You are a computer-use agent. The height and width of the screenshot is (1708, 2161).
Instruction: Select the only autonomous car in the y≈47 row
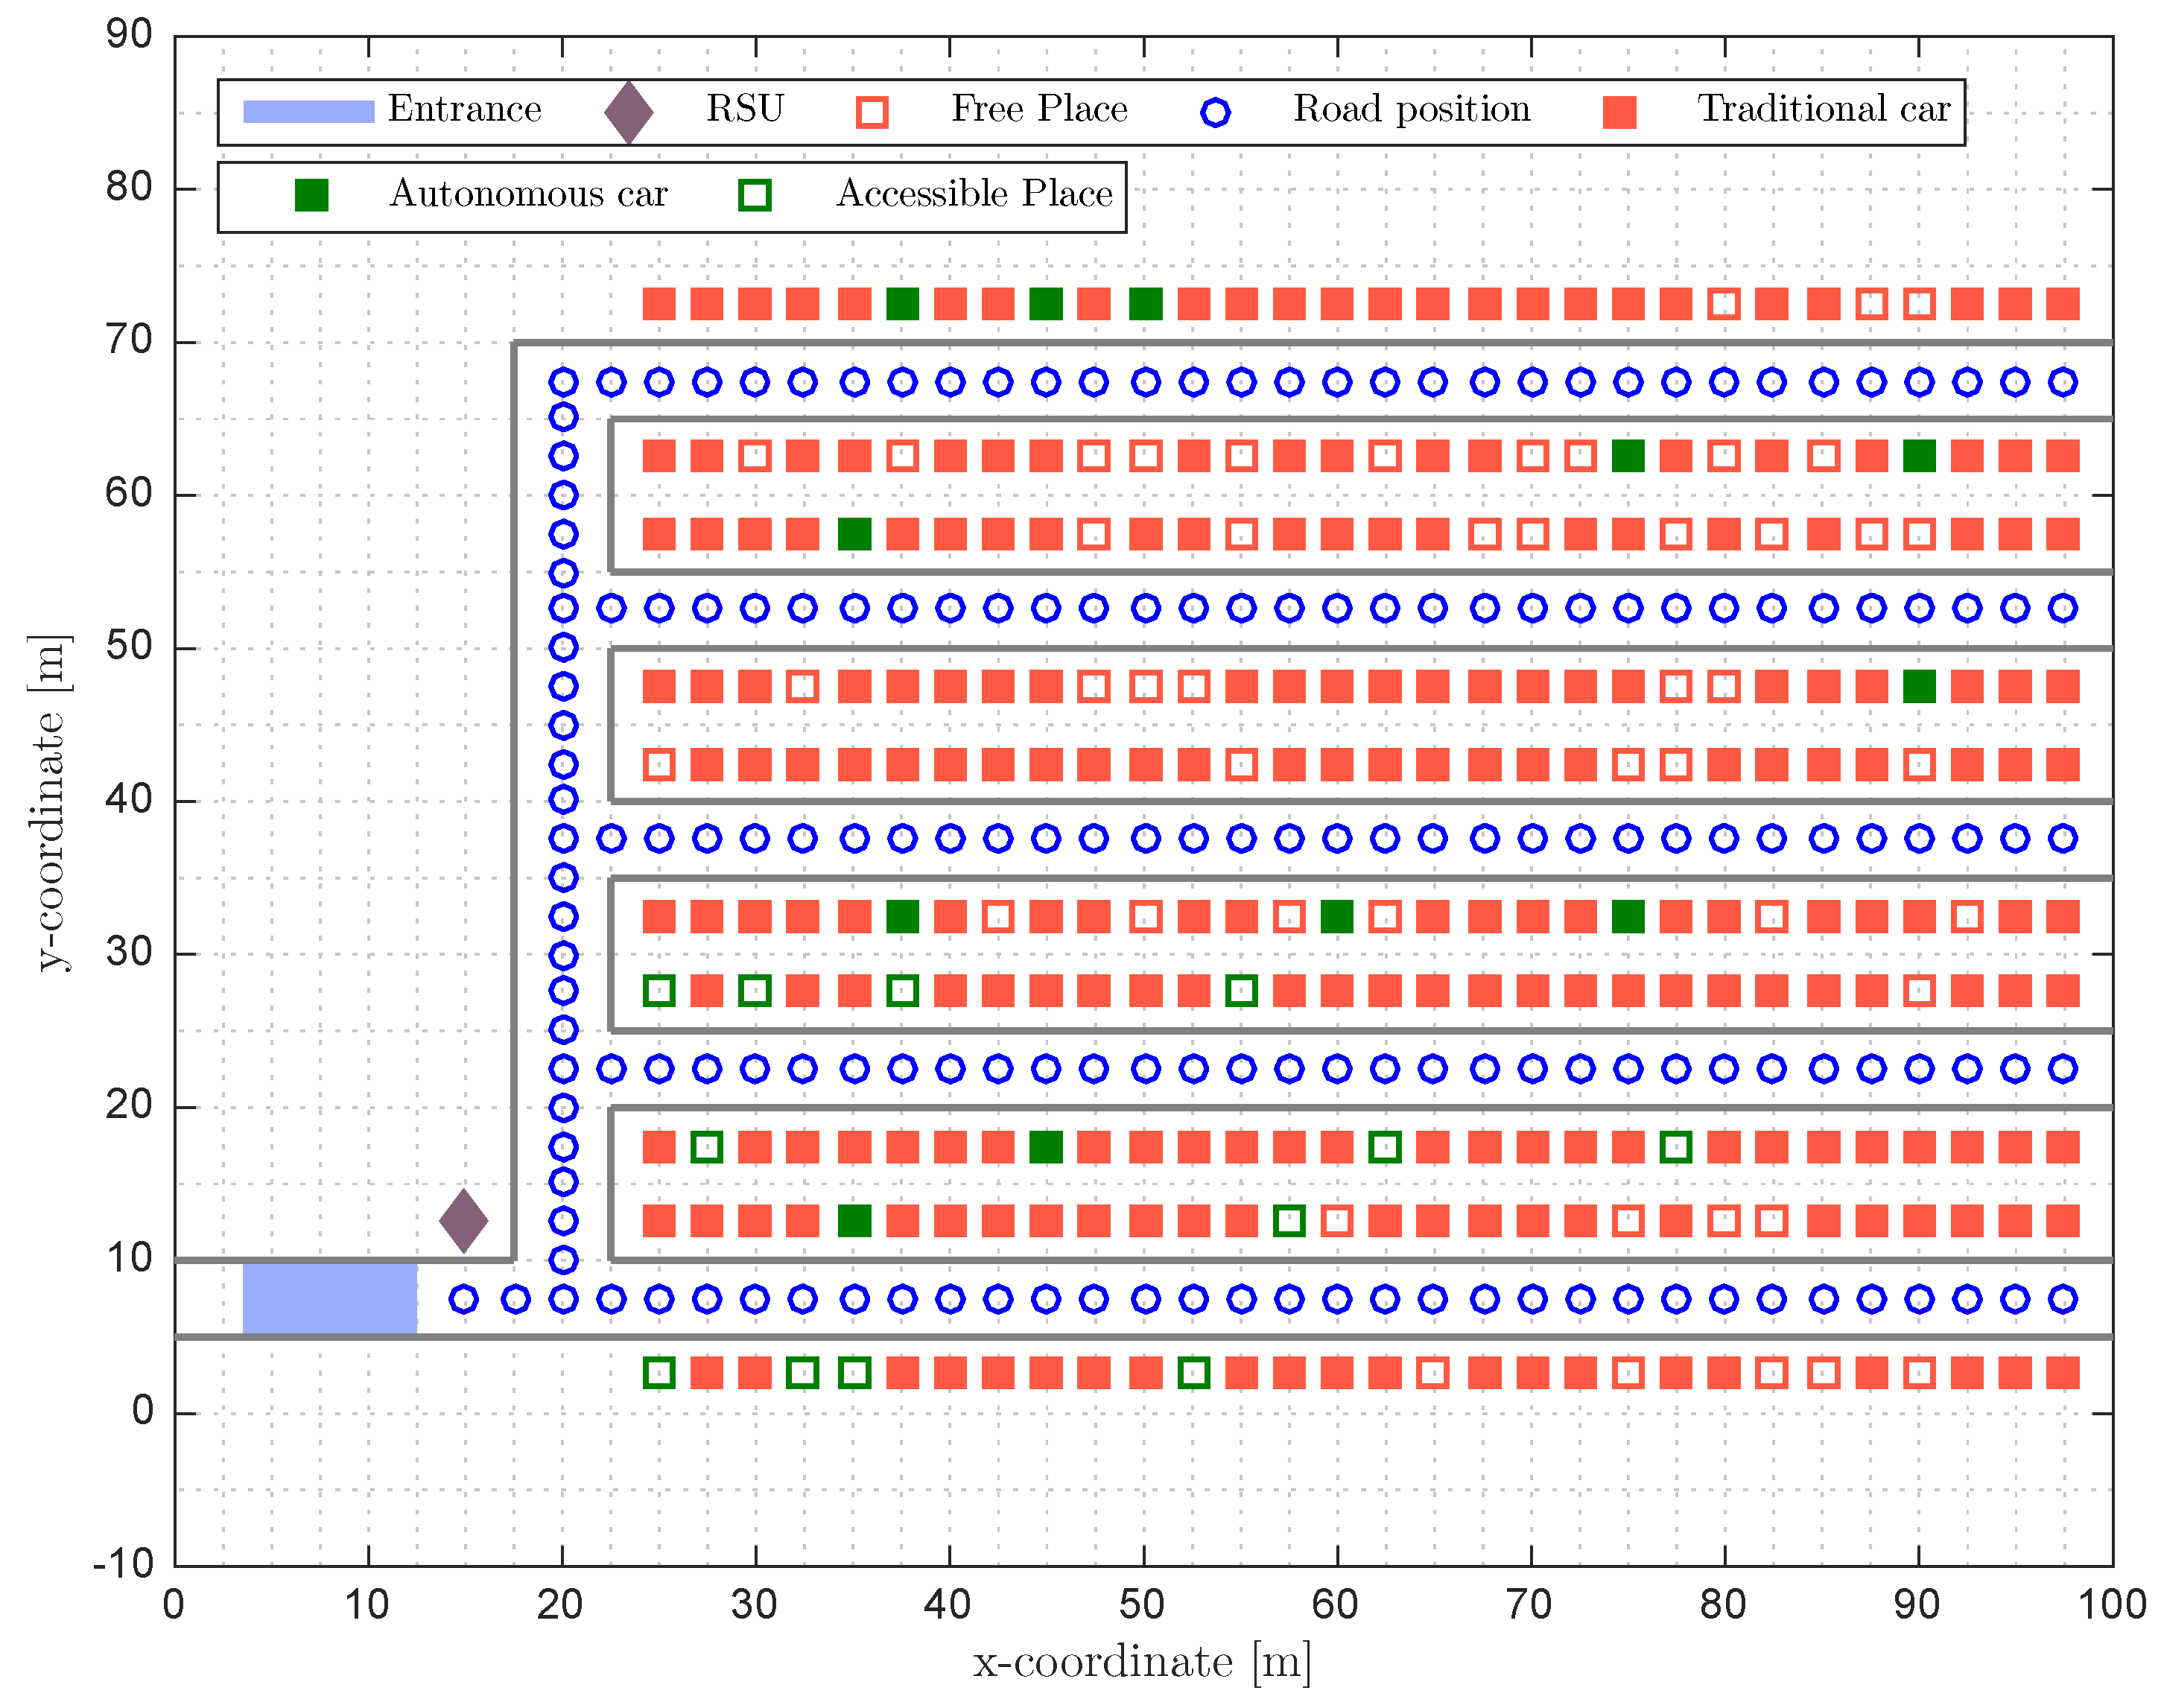(1918, 687)
